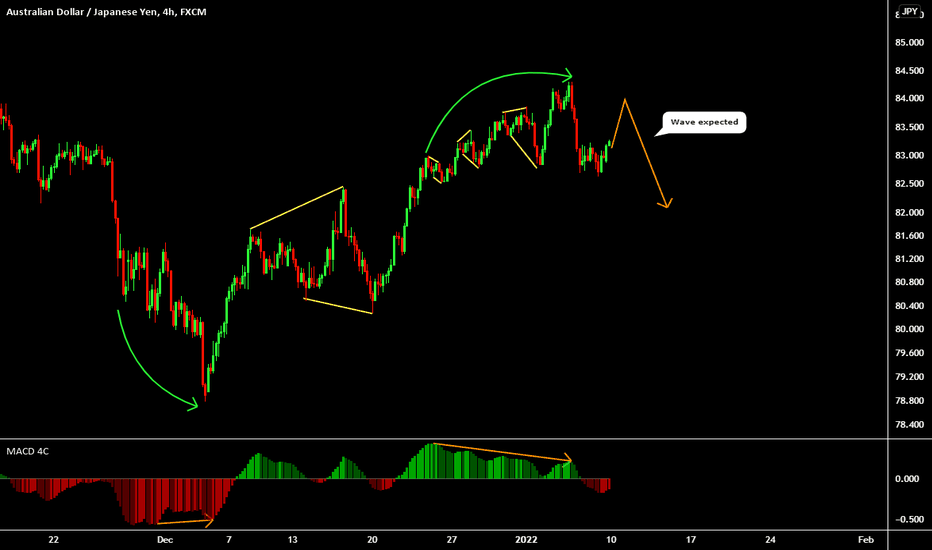Viewport: 932px width, 550px height.
Task: Click the 79.600 price axis label
Action: (909, 353)
